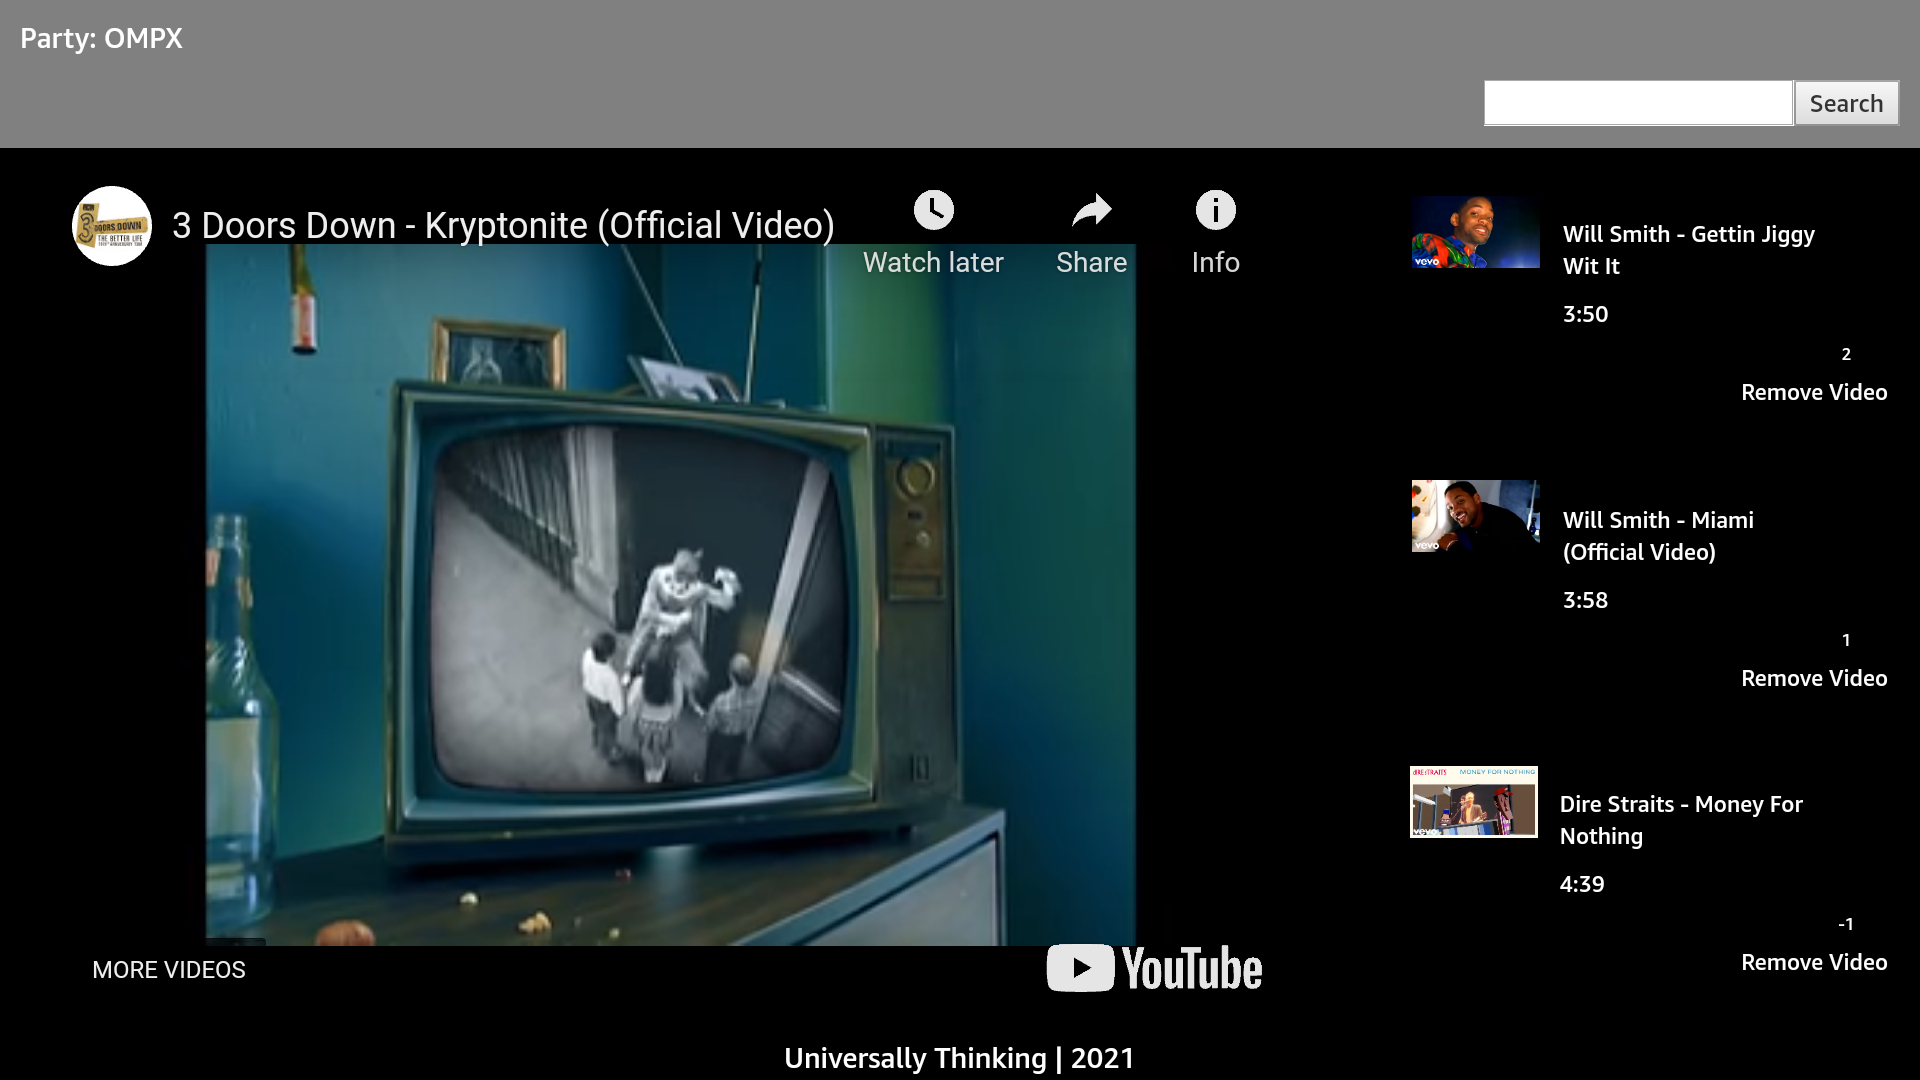
Task: Click the YouTube logo on the player
Action: pyautogui.click(x=1154, y=968)
